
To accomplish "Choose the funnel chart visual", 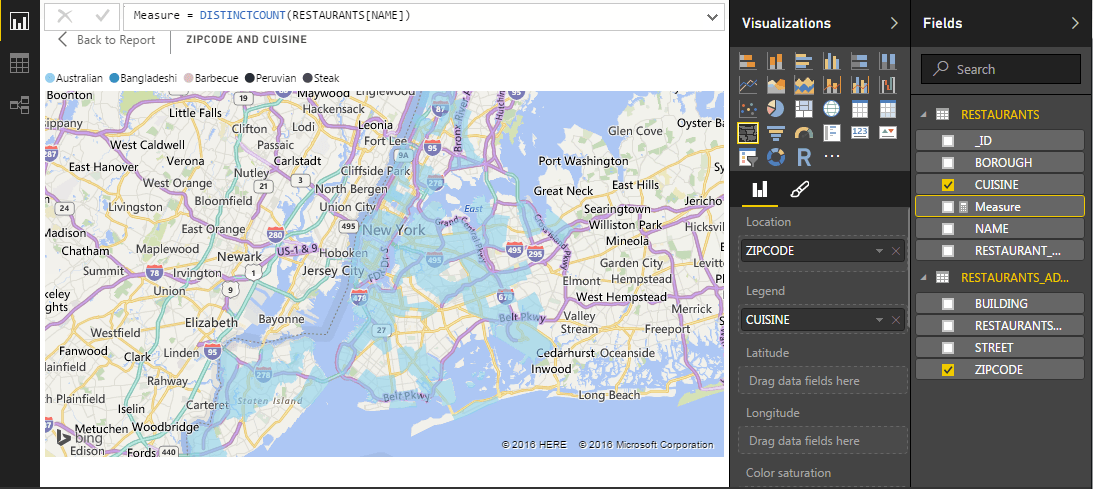I will pyautogui.click(x=775, y=133).
